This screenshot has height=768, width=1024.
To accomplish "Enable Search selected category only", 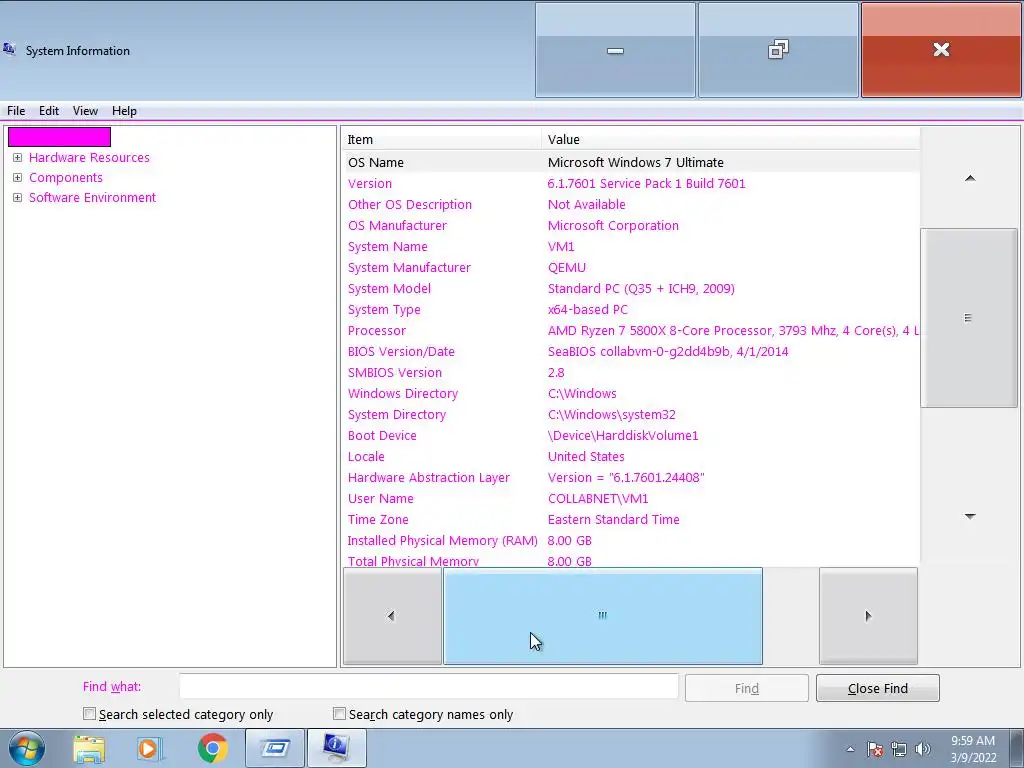I will (x=89, y=714).
